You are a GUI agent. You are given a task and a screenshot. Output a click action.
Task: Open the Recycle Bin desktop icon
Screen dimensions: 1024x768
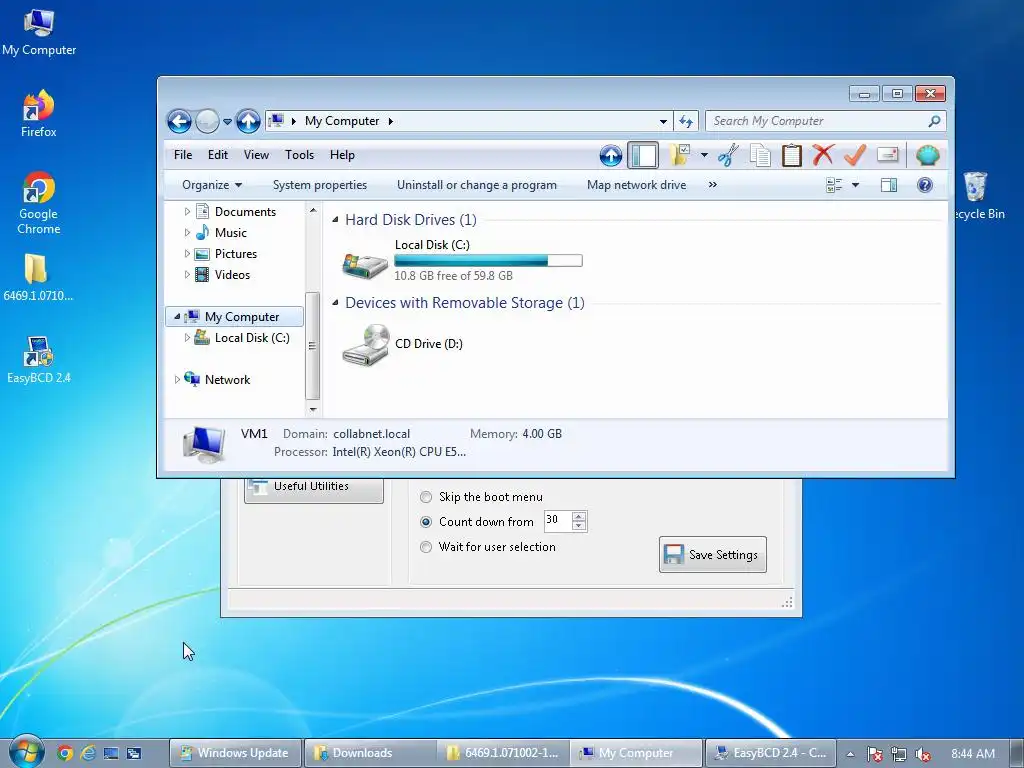[x=975, y=195]
